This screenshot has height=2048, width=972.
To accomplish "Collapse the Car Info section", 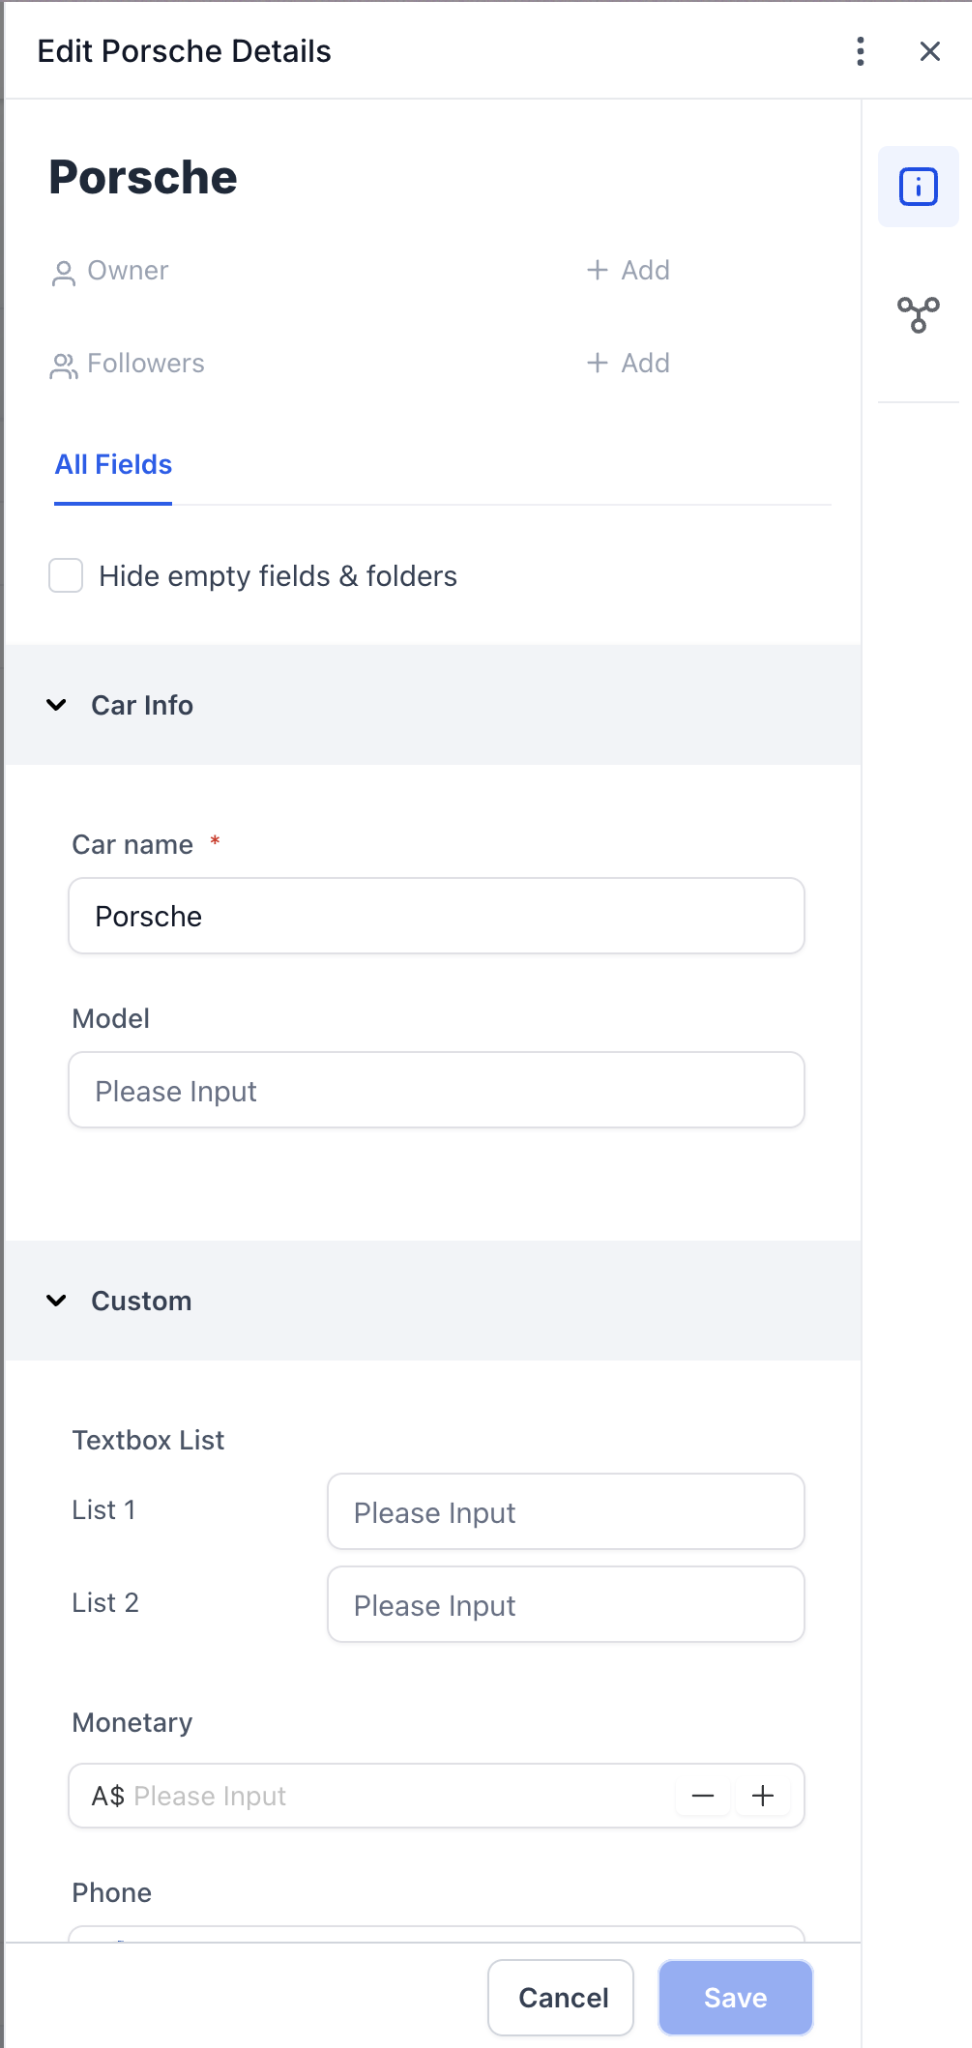I will [x=57, y=705].
